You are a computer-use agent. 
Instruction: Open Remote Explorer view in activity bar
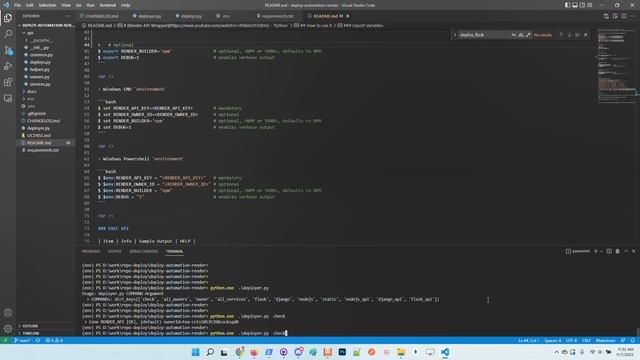point(8,98)
